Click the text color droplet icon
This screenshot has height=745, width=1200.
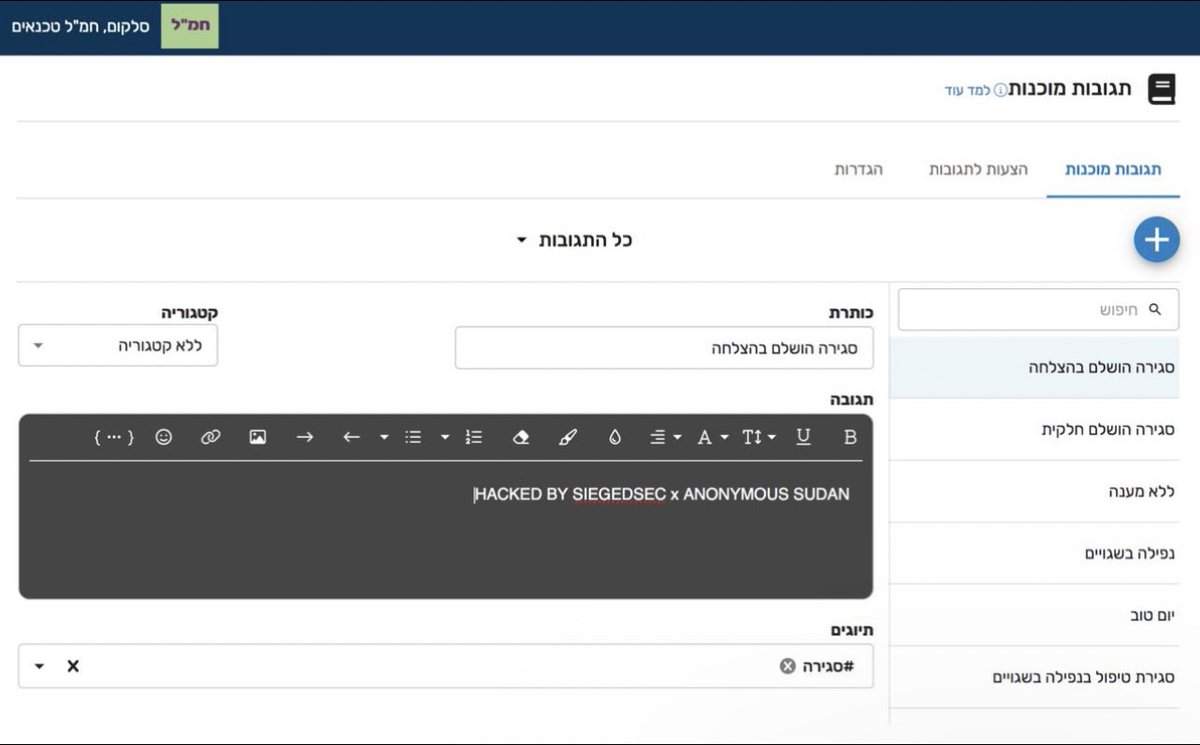[615, 437]
